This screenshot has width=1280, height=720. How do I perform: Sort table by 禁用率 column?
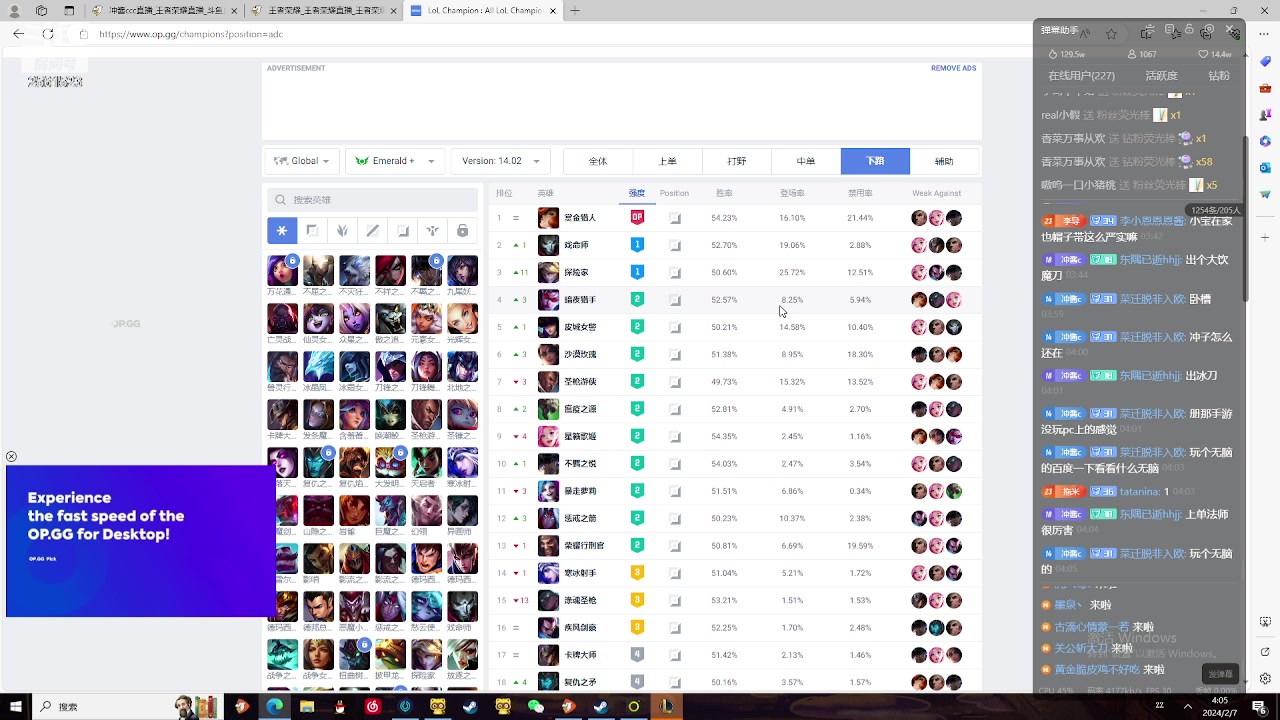pyautogui.click(x=860, y=193)
